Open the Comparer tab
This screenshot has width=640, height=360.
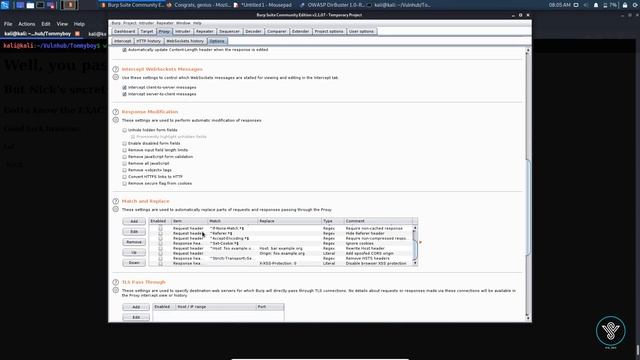pyautogui.click(x=277, y=31)
